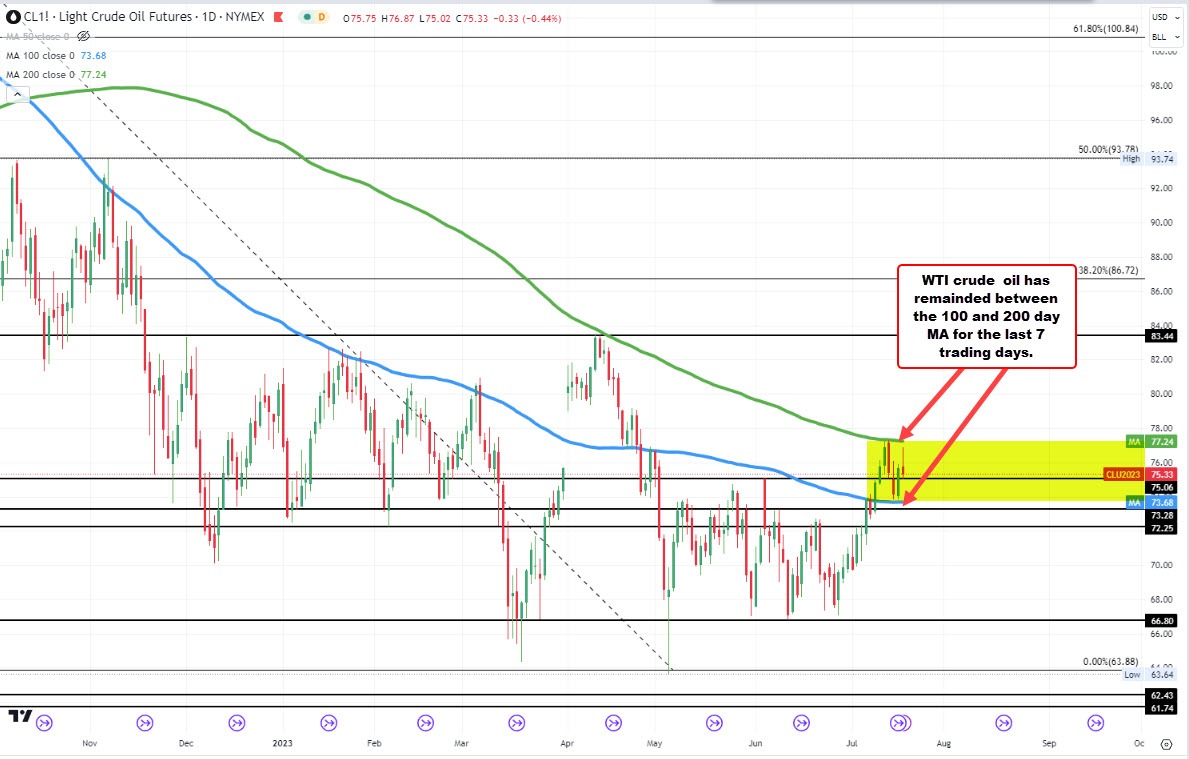Click the MA 77.24 green price tag
The width and height of the screenshot is (1189, 759).
1152,441
